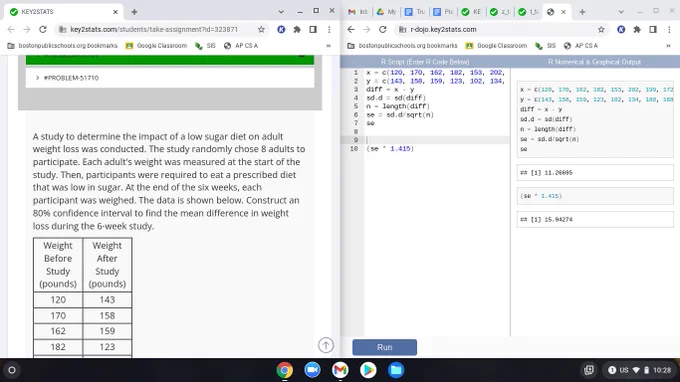This screenshot has width=680, height=382.
Task: Click code line 'sd.d = sd(diff)' in editor
Action: tap(396, 98)
